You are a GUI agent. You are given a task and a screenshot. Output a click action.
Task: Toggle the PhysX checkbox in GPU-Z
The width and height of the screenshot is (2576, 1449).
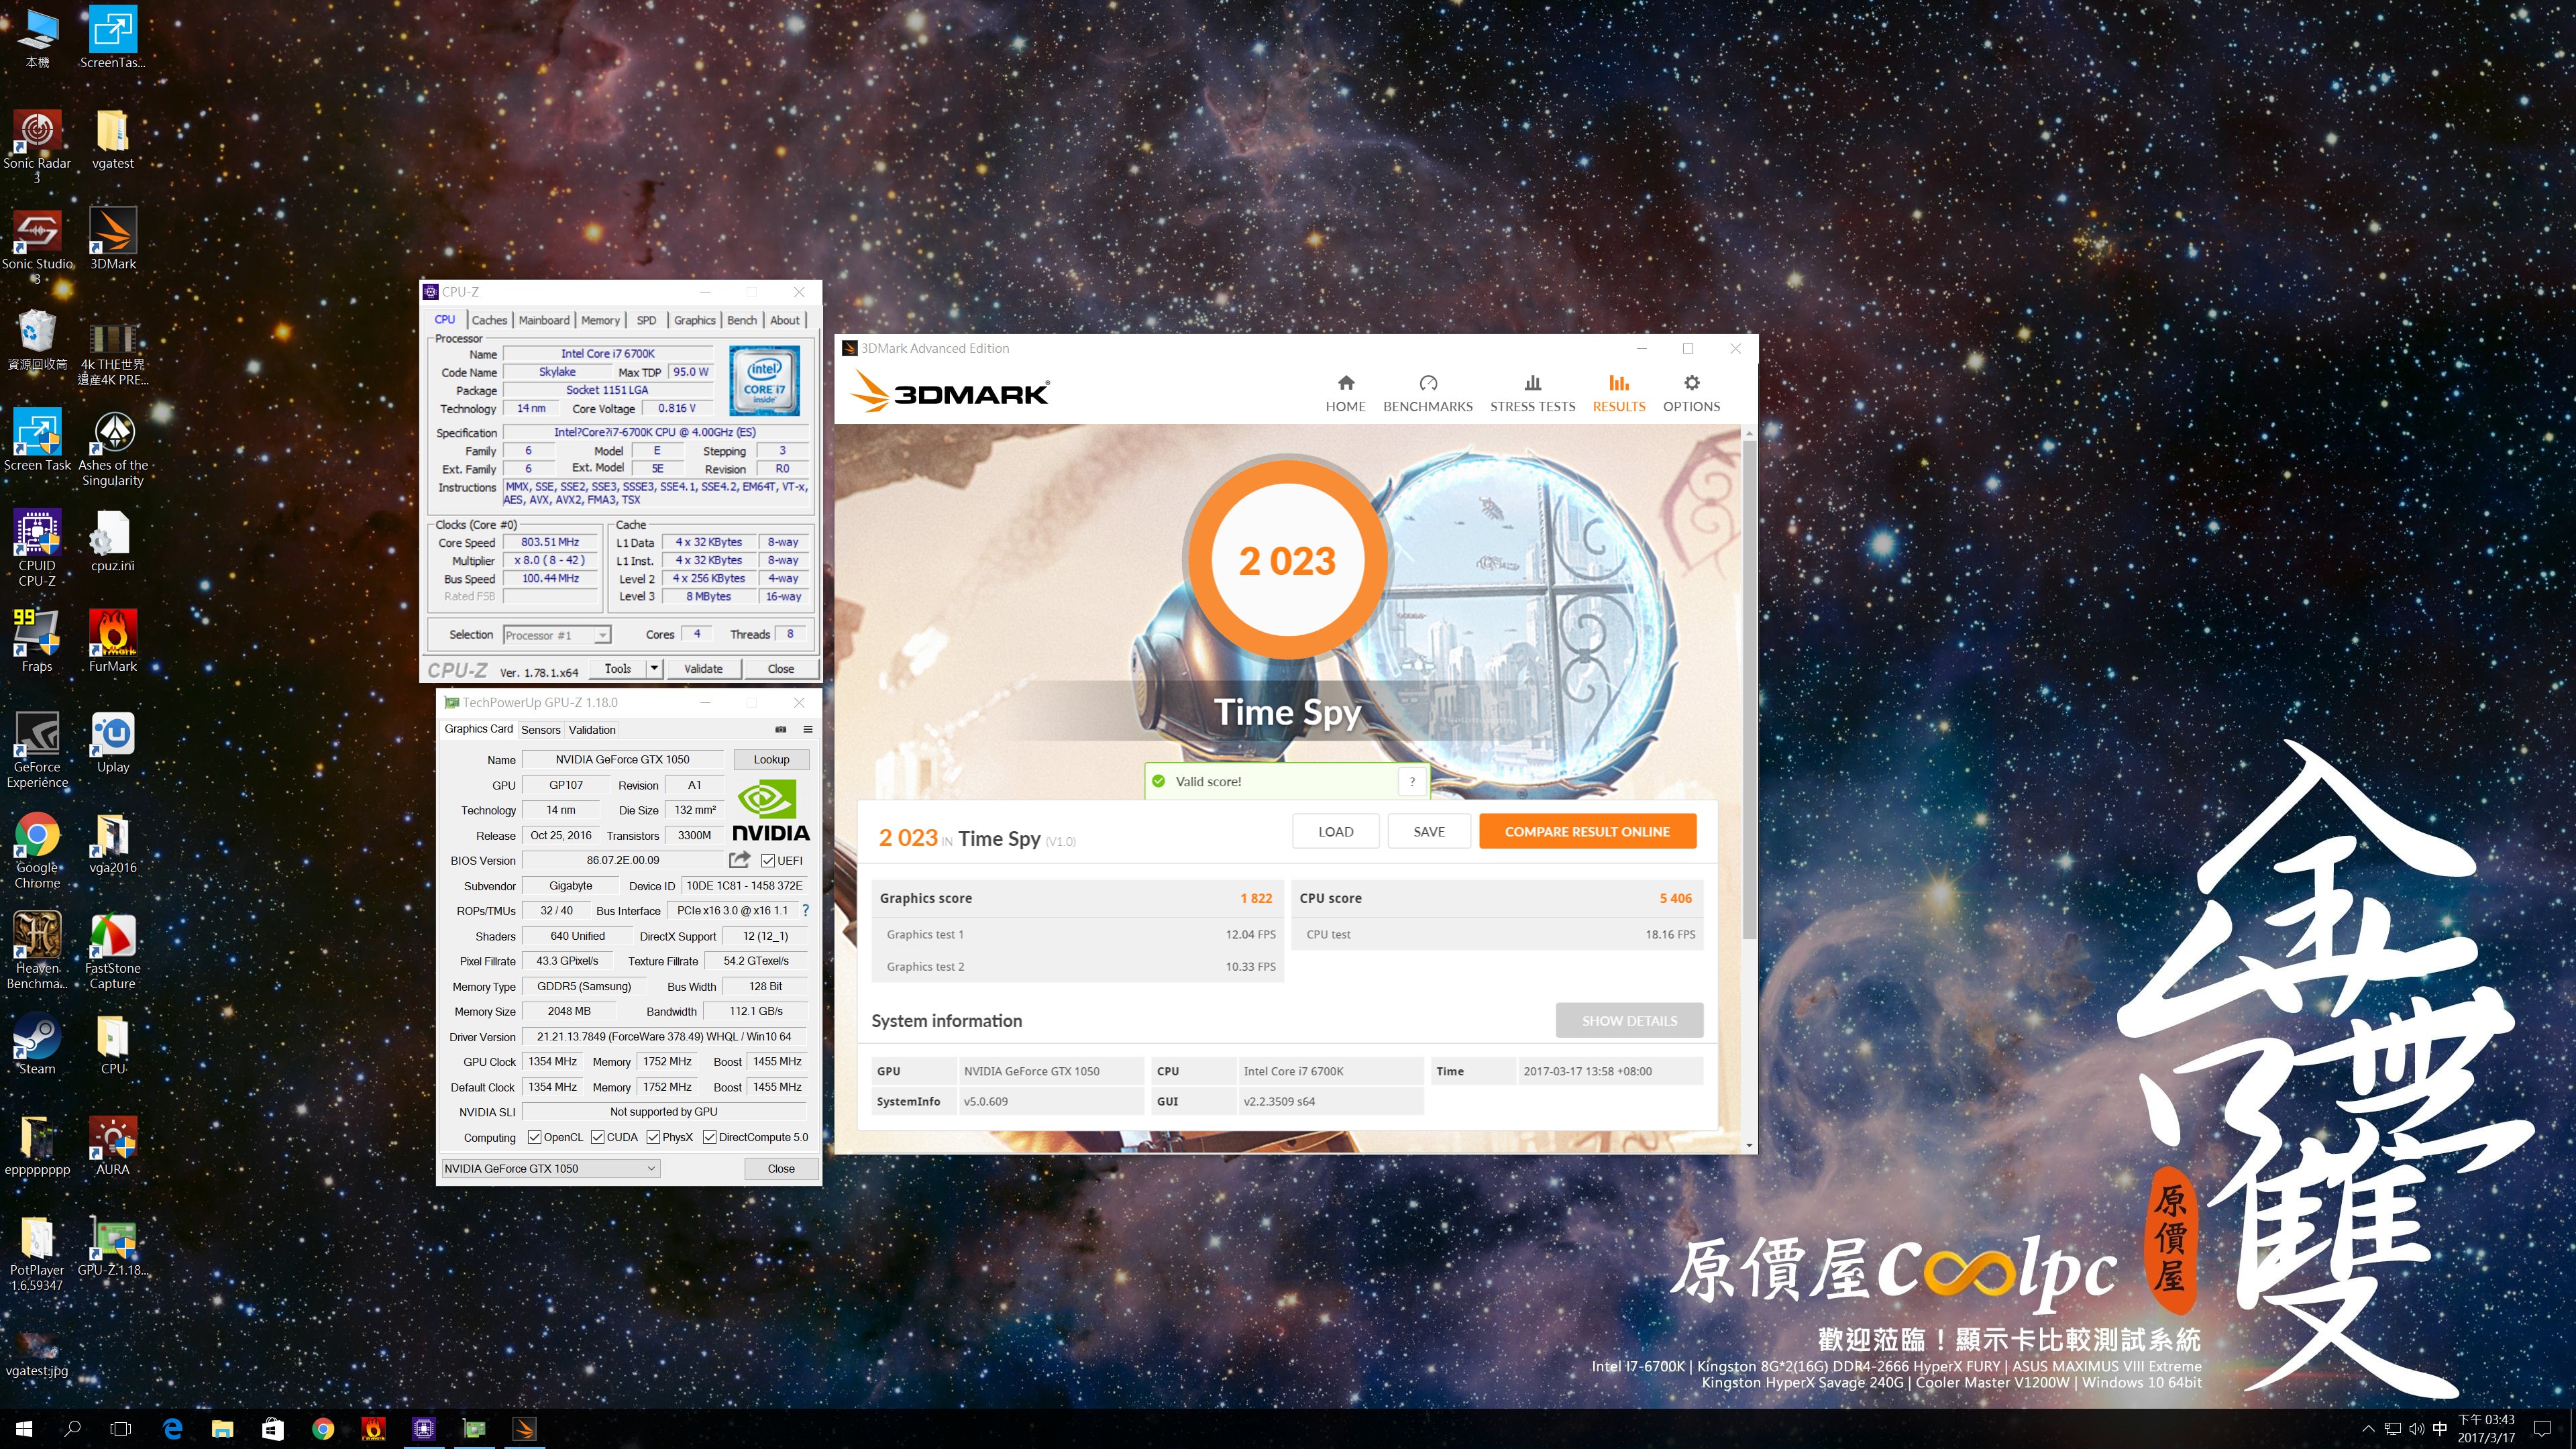point(653,1137)
